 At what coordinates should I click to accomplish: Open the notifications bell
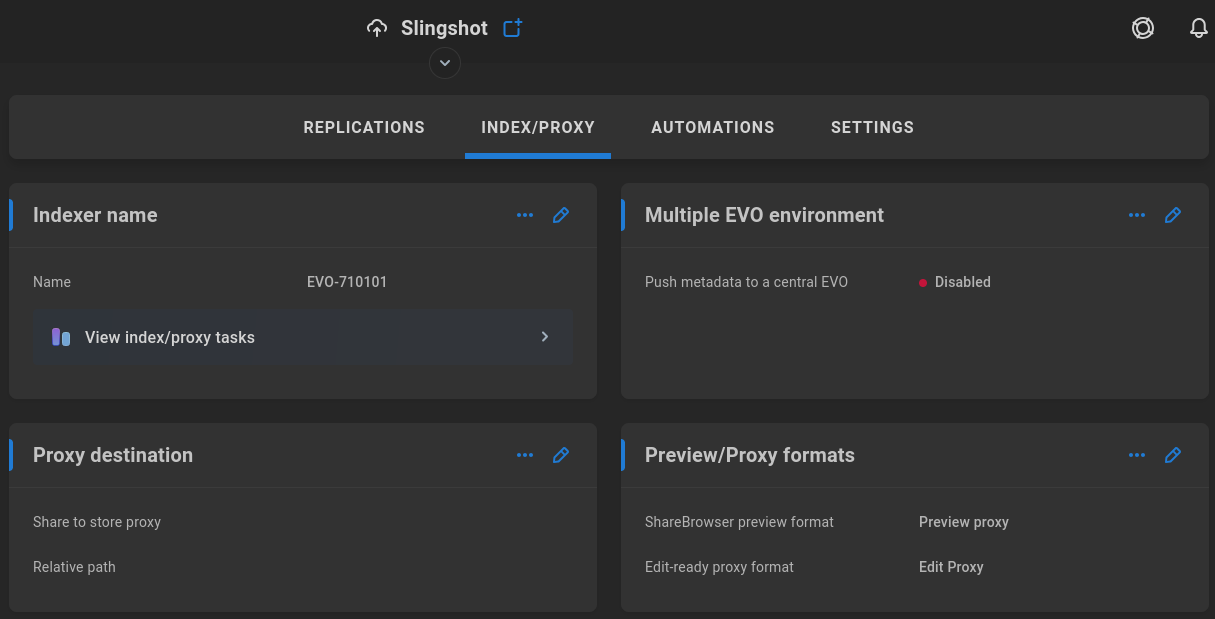pyautogui.click(x=1199, y=28)
